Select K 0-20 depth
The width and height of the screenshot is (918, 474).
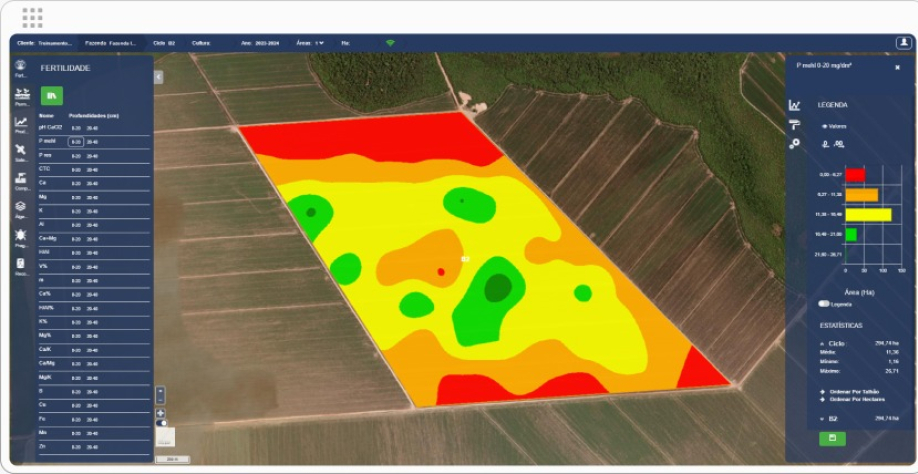pyautogui.click(x=76, y=211)
